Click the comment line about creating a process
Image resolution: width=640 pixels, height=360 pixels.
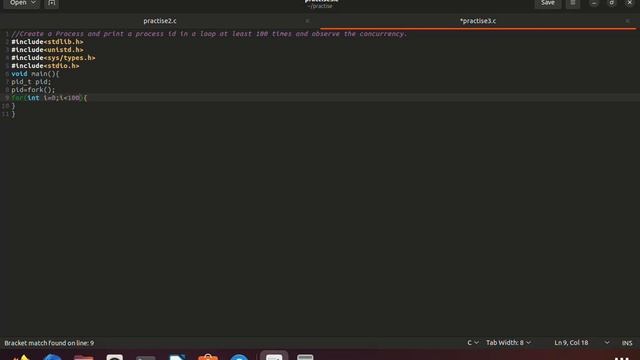pyautogui.click(x=209, y=34)
